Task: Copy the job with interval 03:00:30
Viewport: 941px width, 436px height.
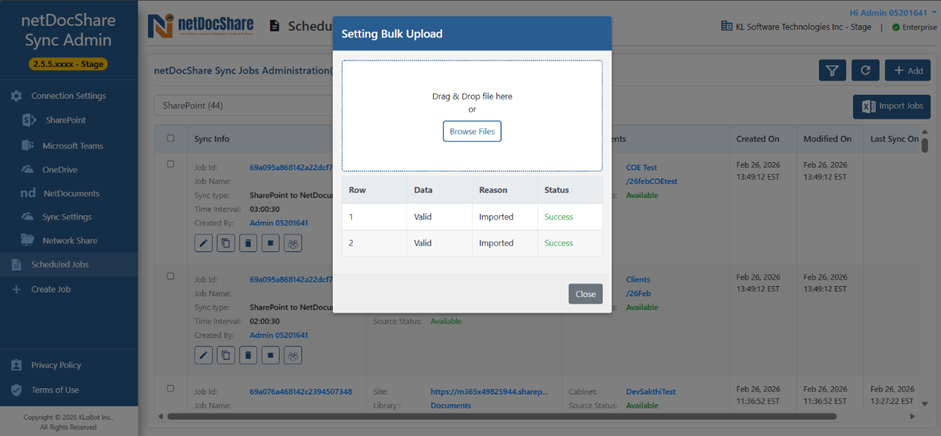Action: (226, 243)
